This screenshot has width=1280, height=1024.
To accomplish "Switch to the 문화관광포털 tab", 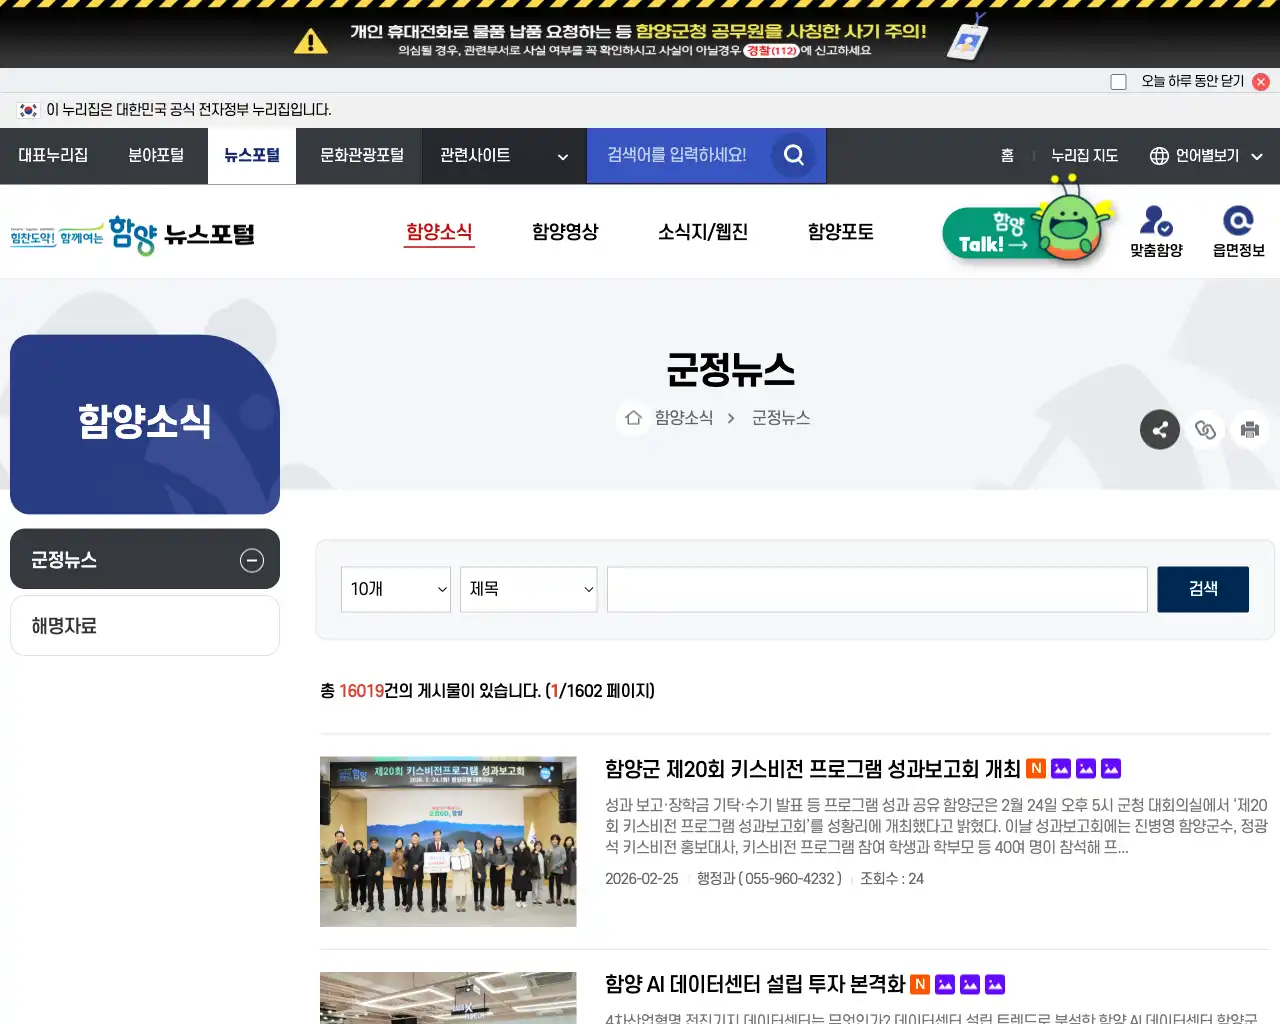I will point(358,155).
